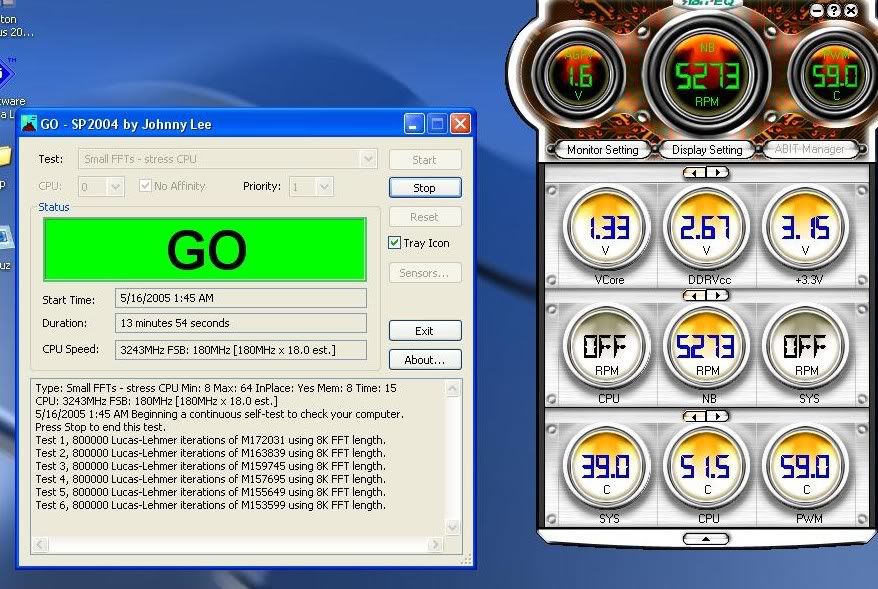Click log line 'Test 3' with M159745
Viewport: 878px width, 589px height.
coord(211,466)
